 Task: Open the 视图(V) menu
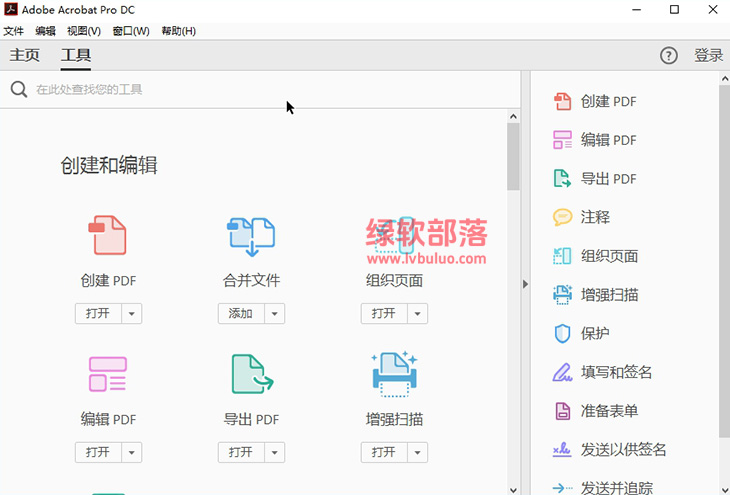(x=84, y=31)
